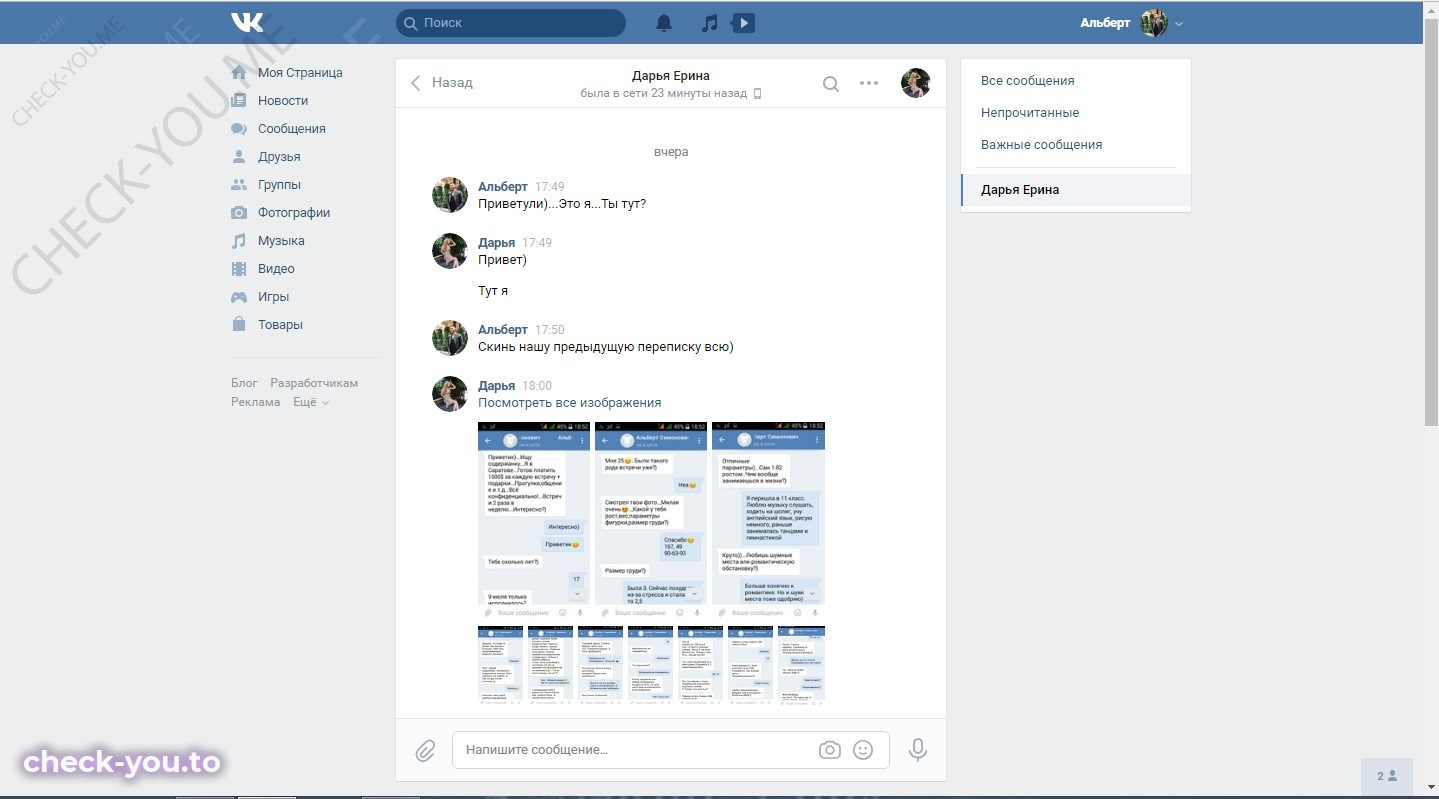Go to Моя Страница
The image size is (1439, 799).
[300, 73]
